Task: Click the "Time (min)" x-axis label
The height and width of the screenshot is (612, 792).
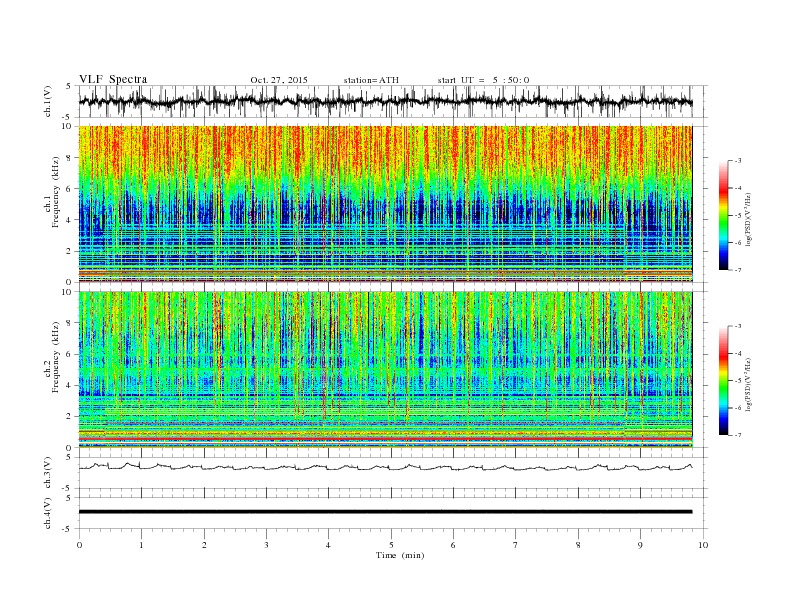Action: click(x=400, y=555)
